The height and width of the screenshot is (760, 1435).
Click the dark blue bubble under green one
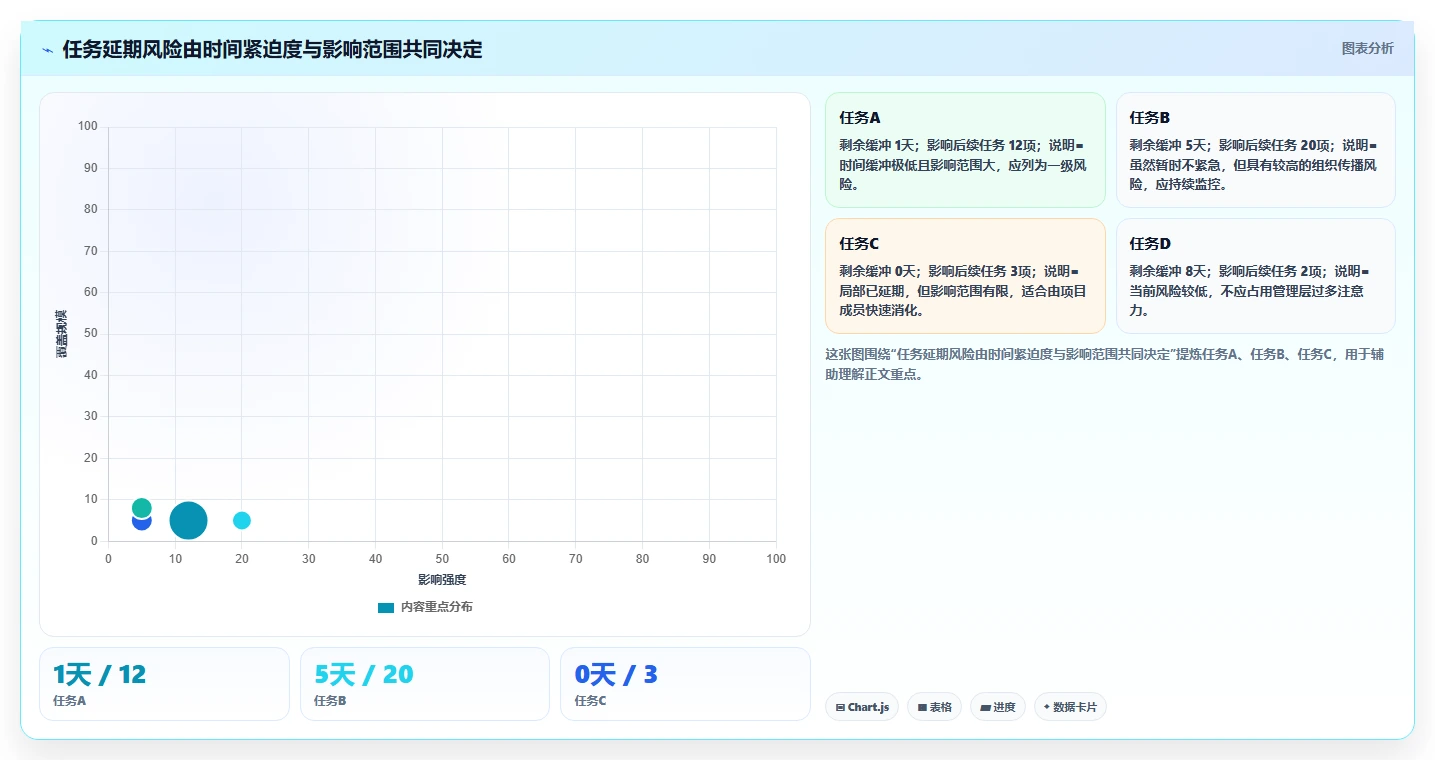coord(142,523)
